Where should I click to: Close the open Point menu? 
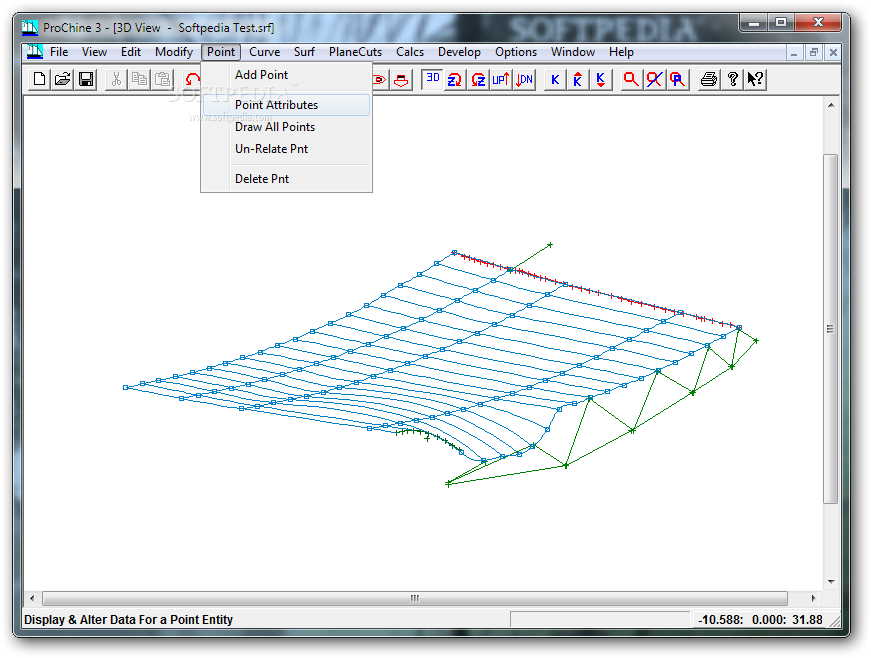tap(221, 52)
